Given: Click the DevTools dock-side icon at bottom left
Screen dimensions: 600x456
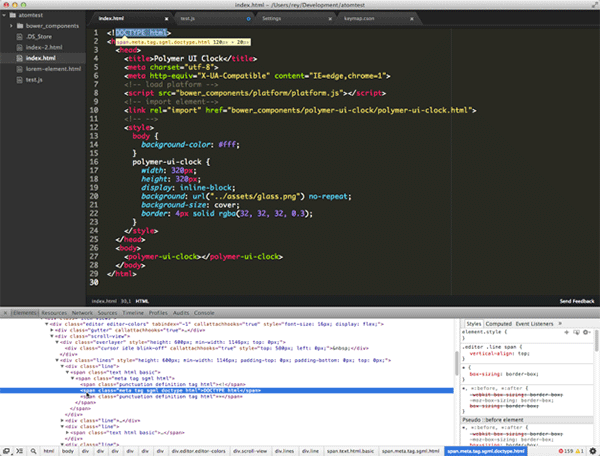Looking at the screenshot, I should pos(7,451).
